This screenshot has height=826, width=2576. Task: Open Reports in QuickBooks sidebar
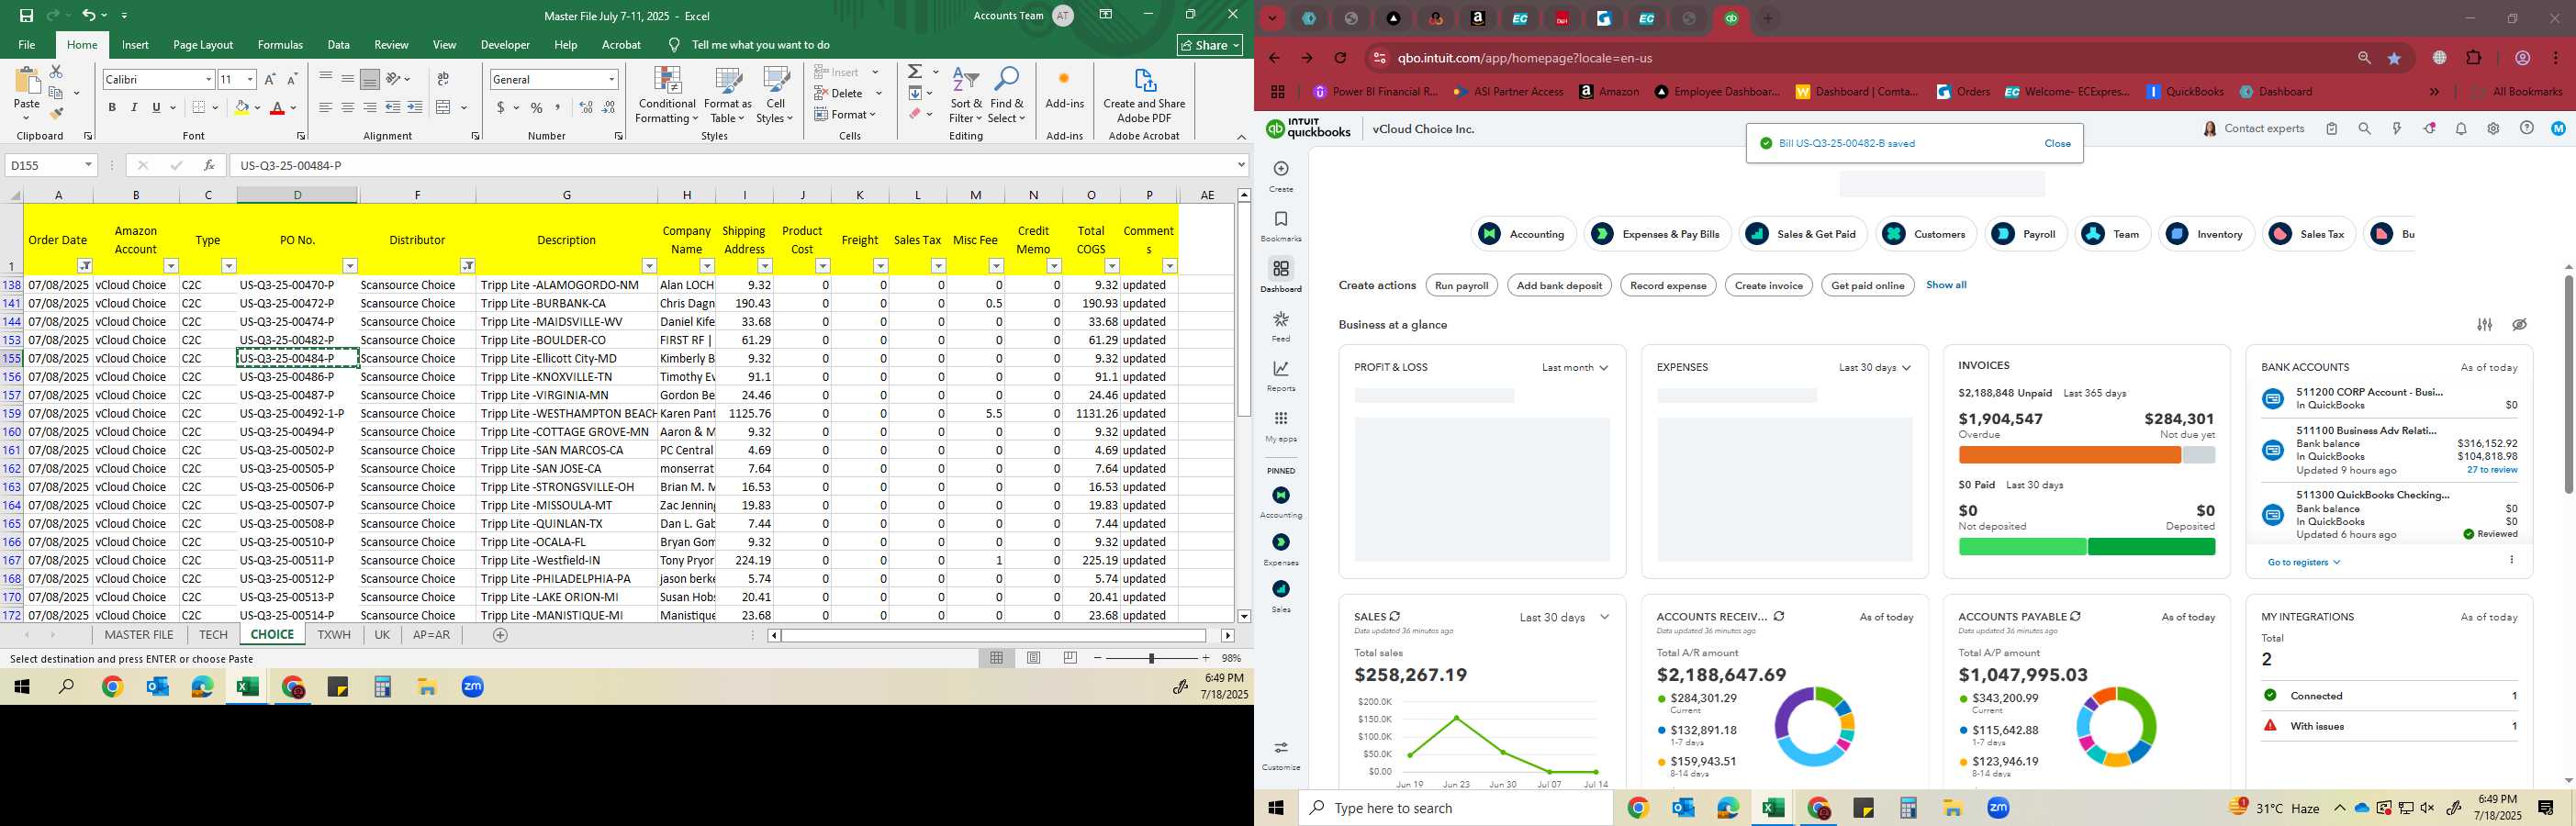[x=1281, y=375]
